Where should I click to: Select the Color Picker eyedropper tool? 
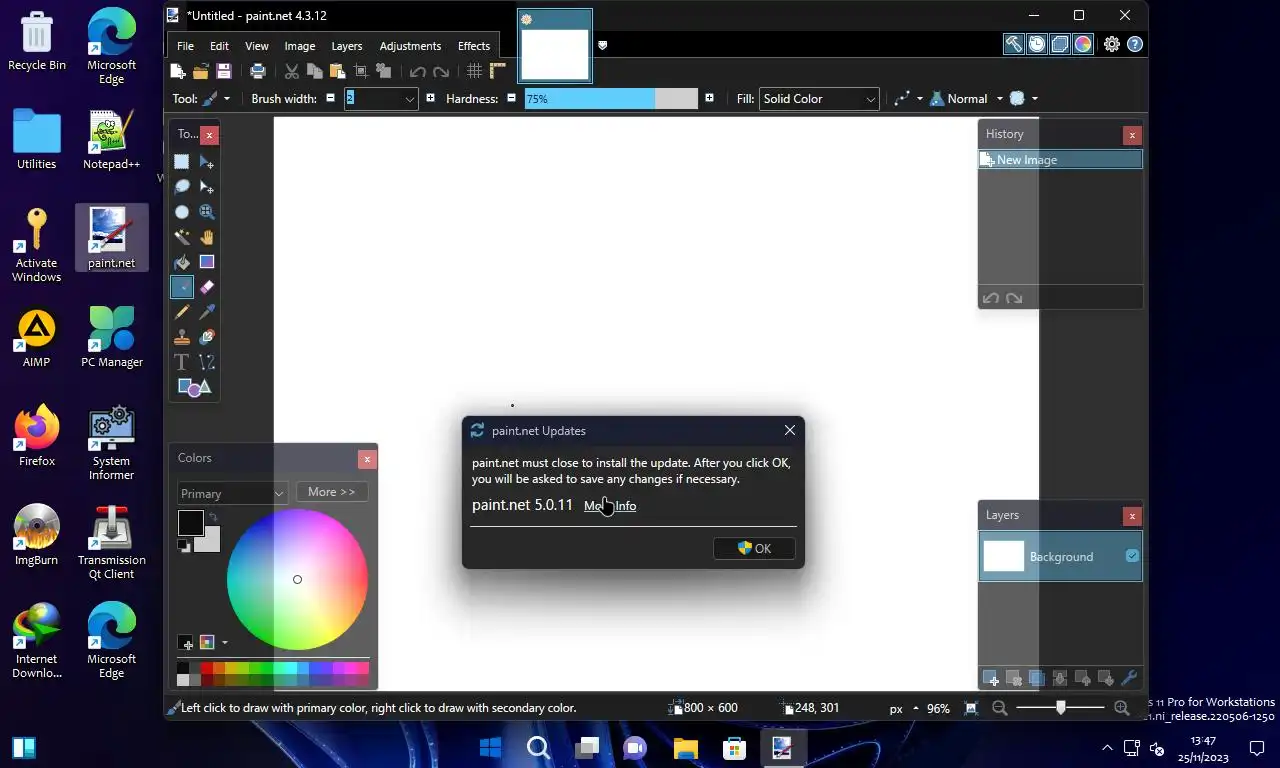pyautogui.click(x=207, y=312)
